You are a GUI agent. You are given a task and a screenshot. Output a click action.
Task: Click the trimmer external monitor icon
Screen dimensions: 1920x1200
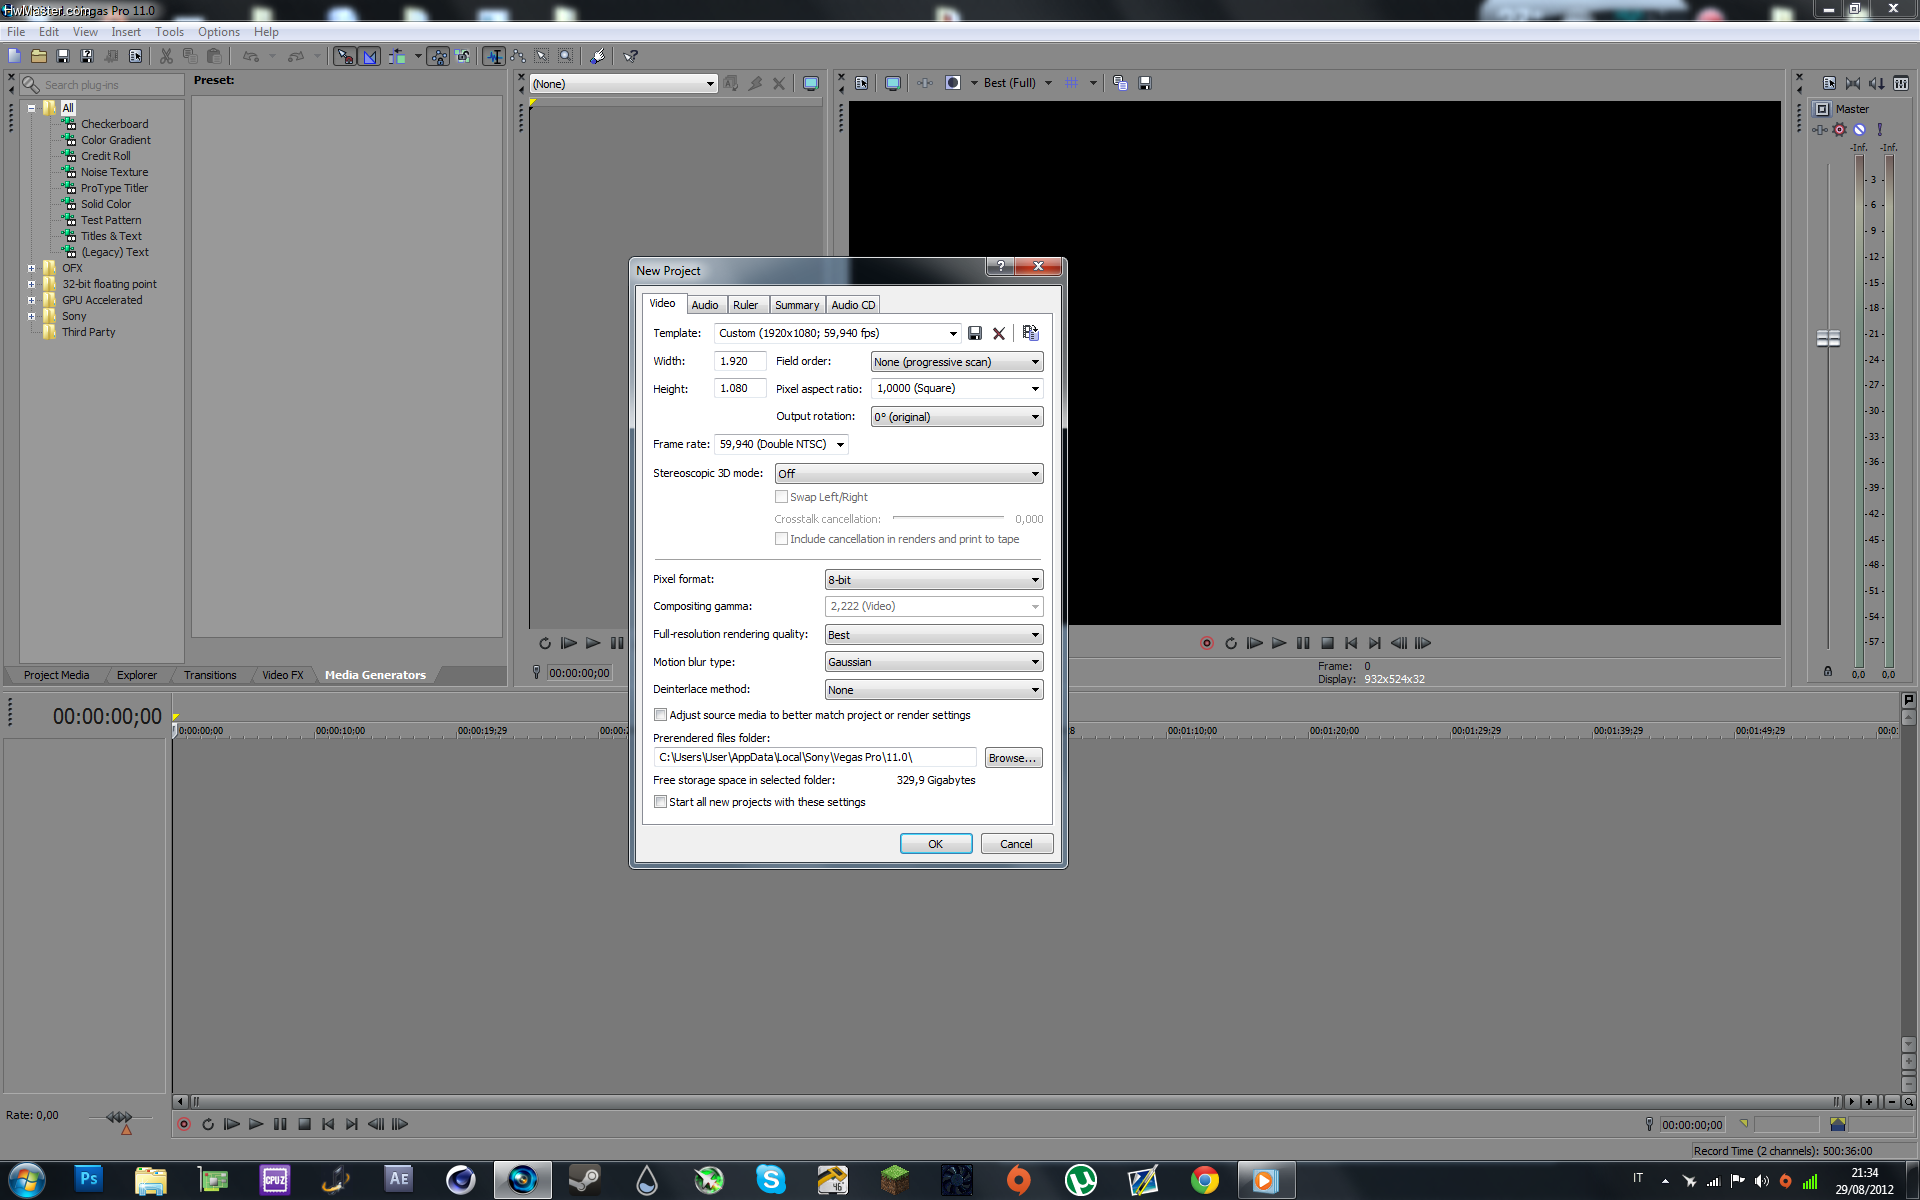pos(811,83)
